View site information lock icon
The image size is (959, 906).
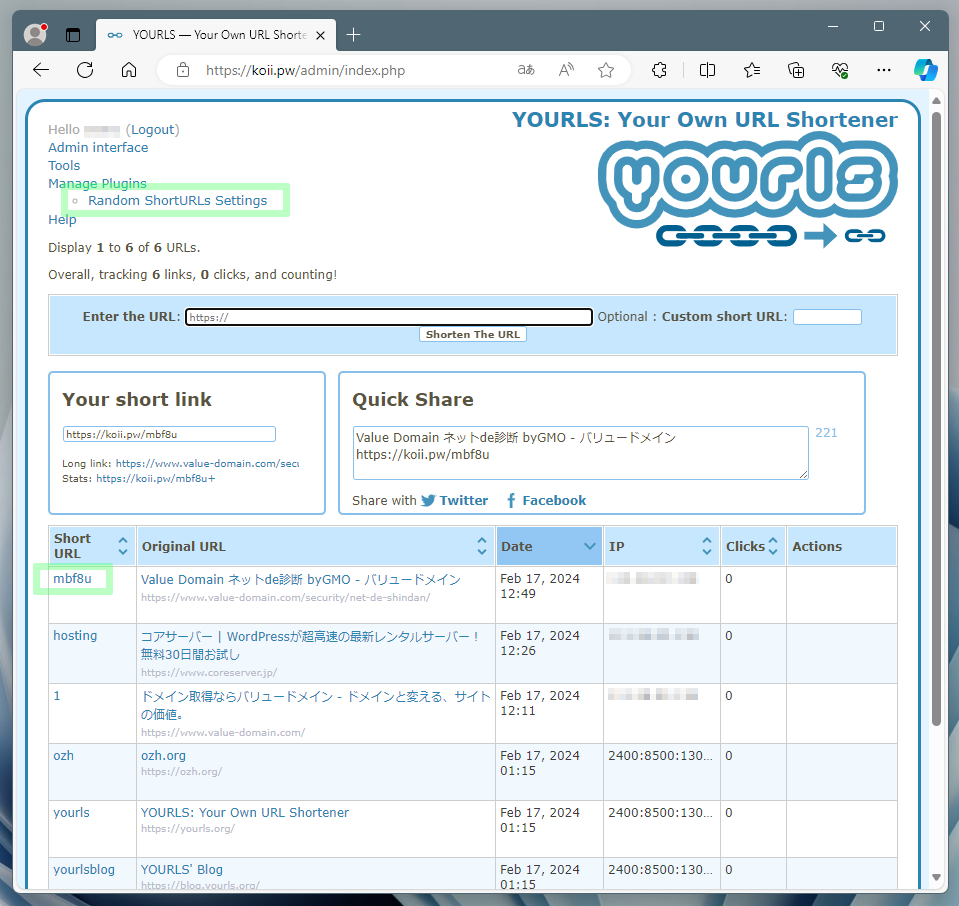(x=183, y=70)
